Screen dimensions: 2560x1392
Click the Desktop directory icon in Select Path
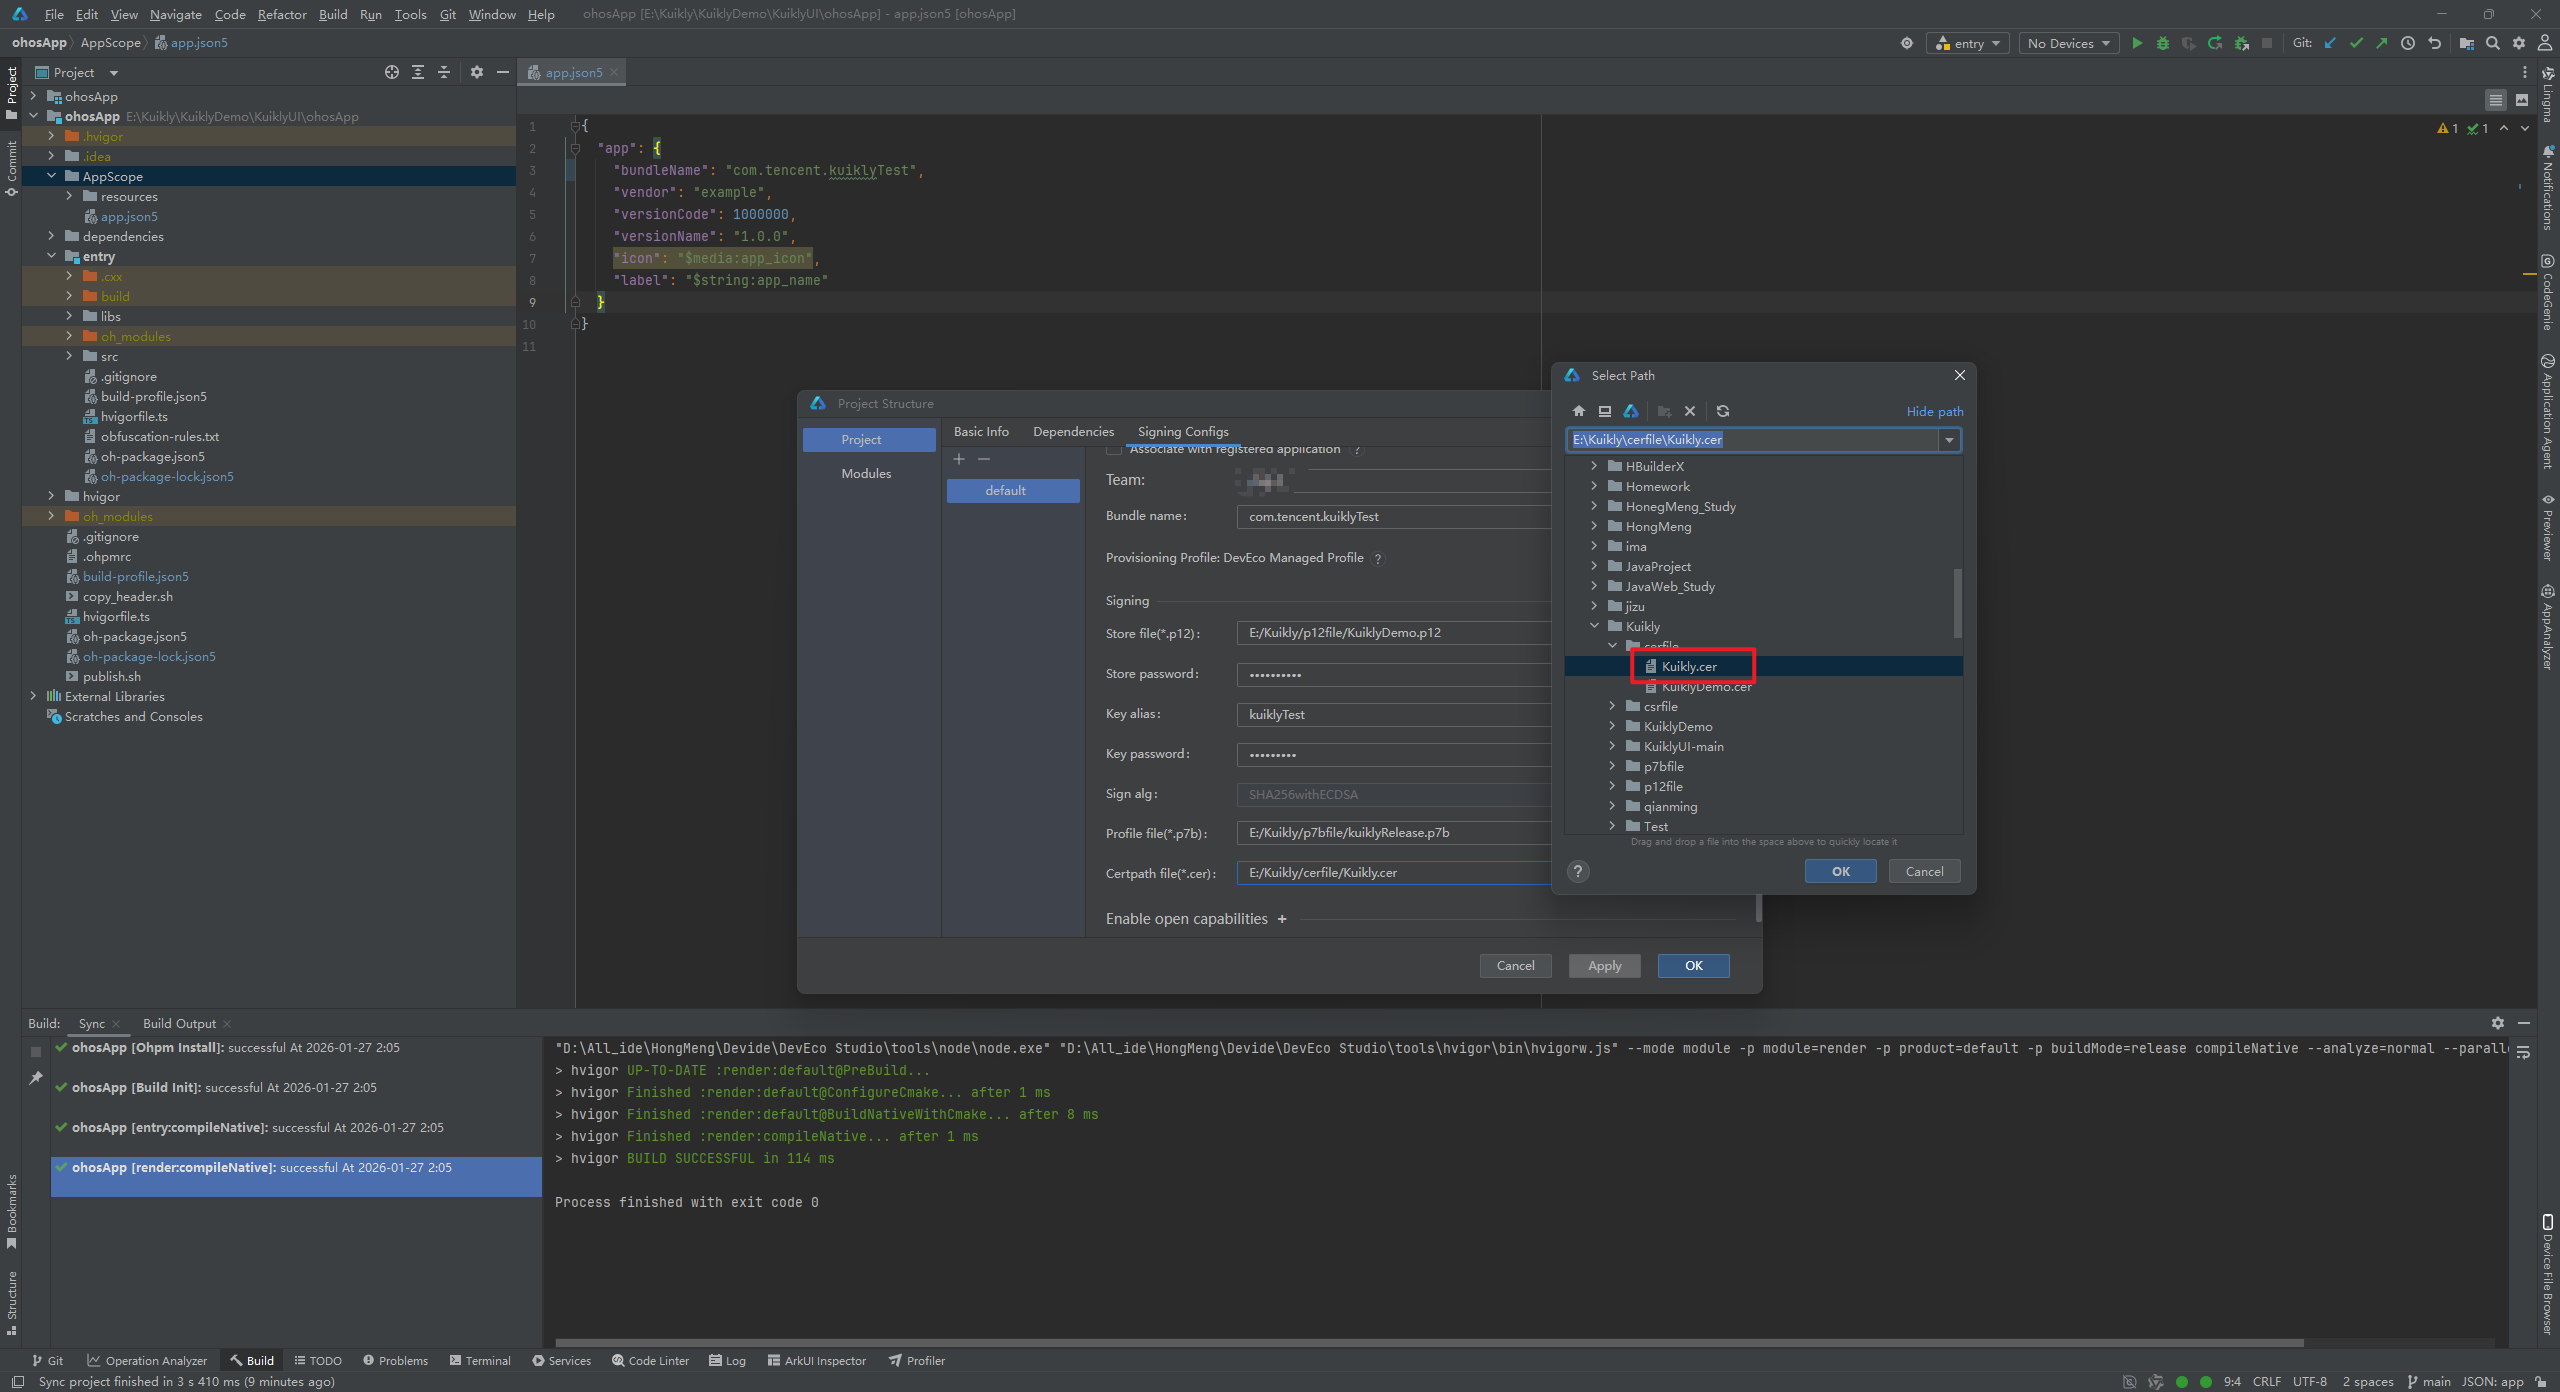click(1605, 411)
